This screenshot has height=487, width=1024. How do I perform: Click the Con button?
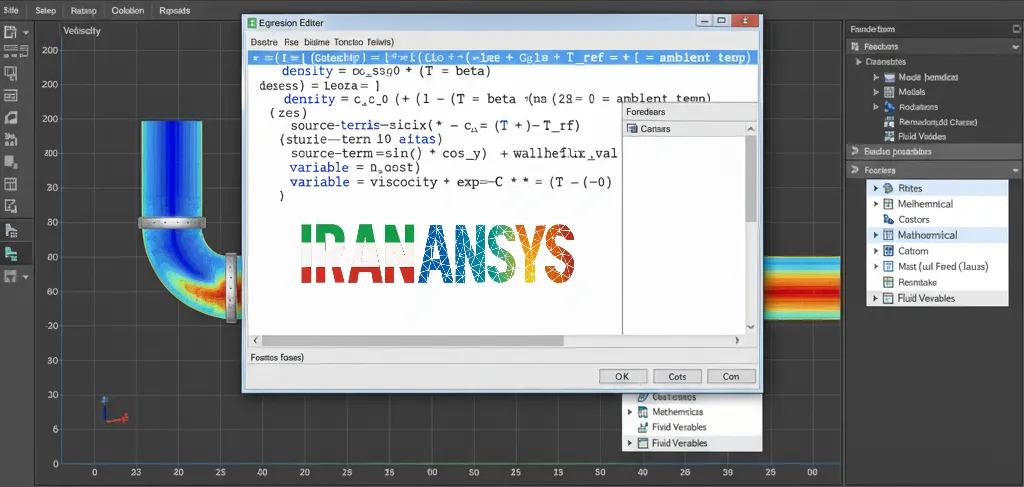coord(731,377)
